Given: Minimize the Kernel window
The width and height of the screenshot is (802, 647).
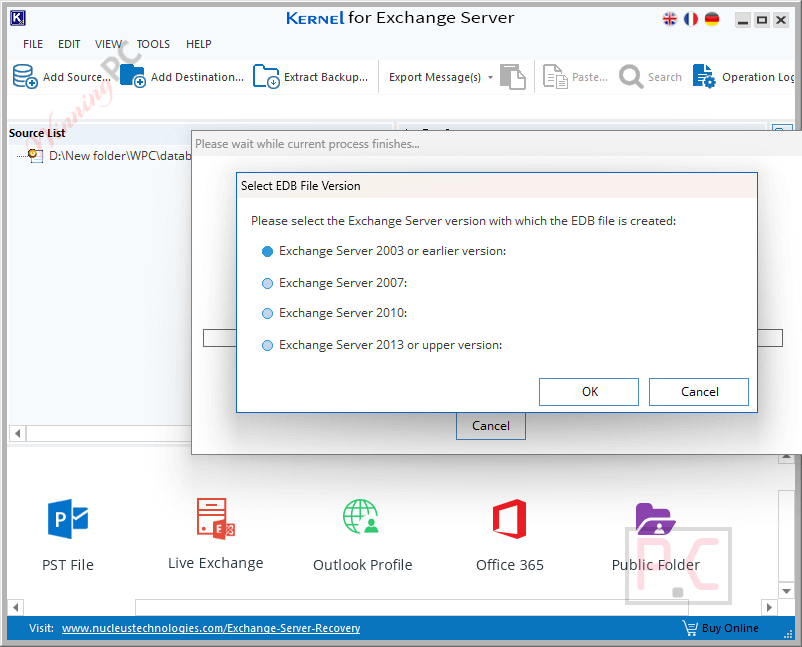Looking at the screenshot, I should coord(743,20).
